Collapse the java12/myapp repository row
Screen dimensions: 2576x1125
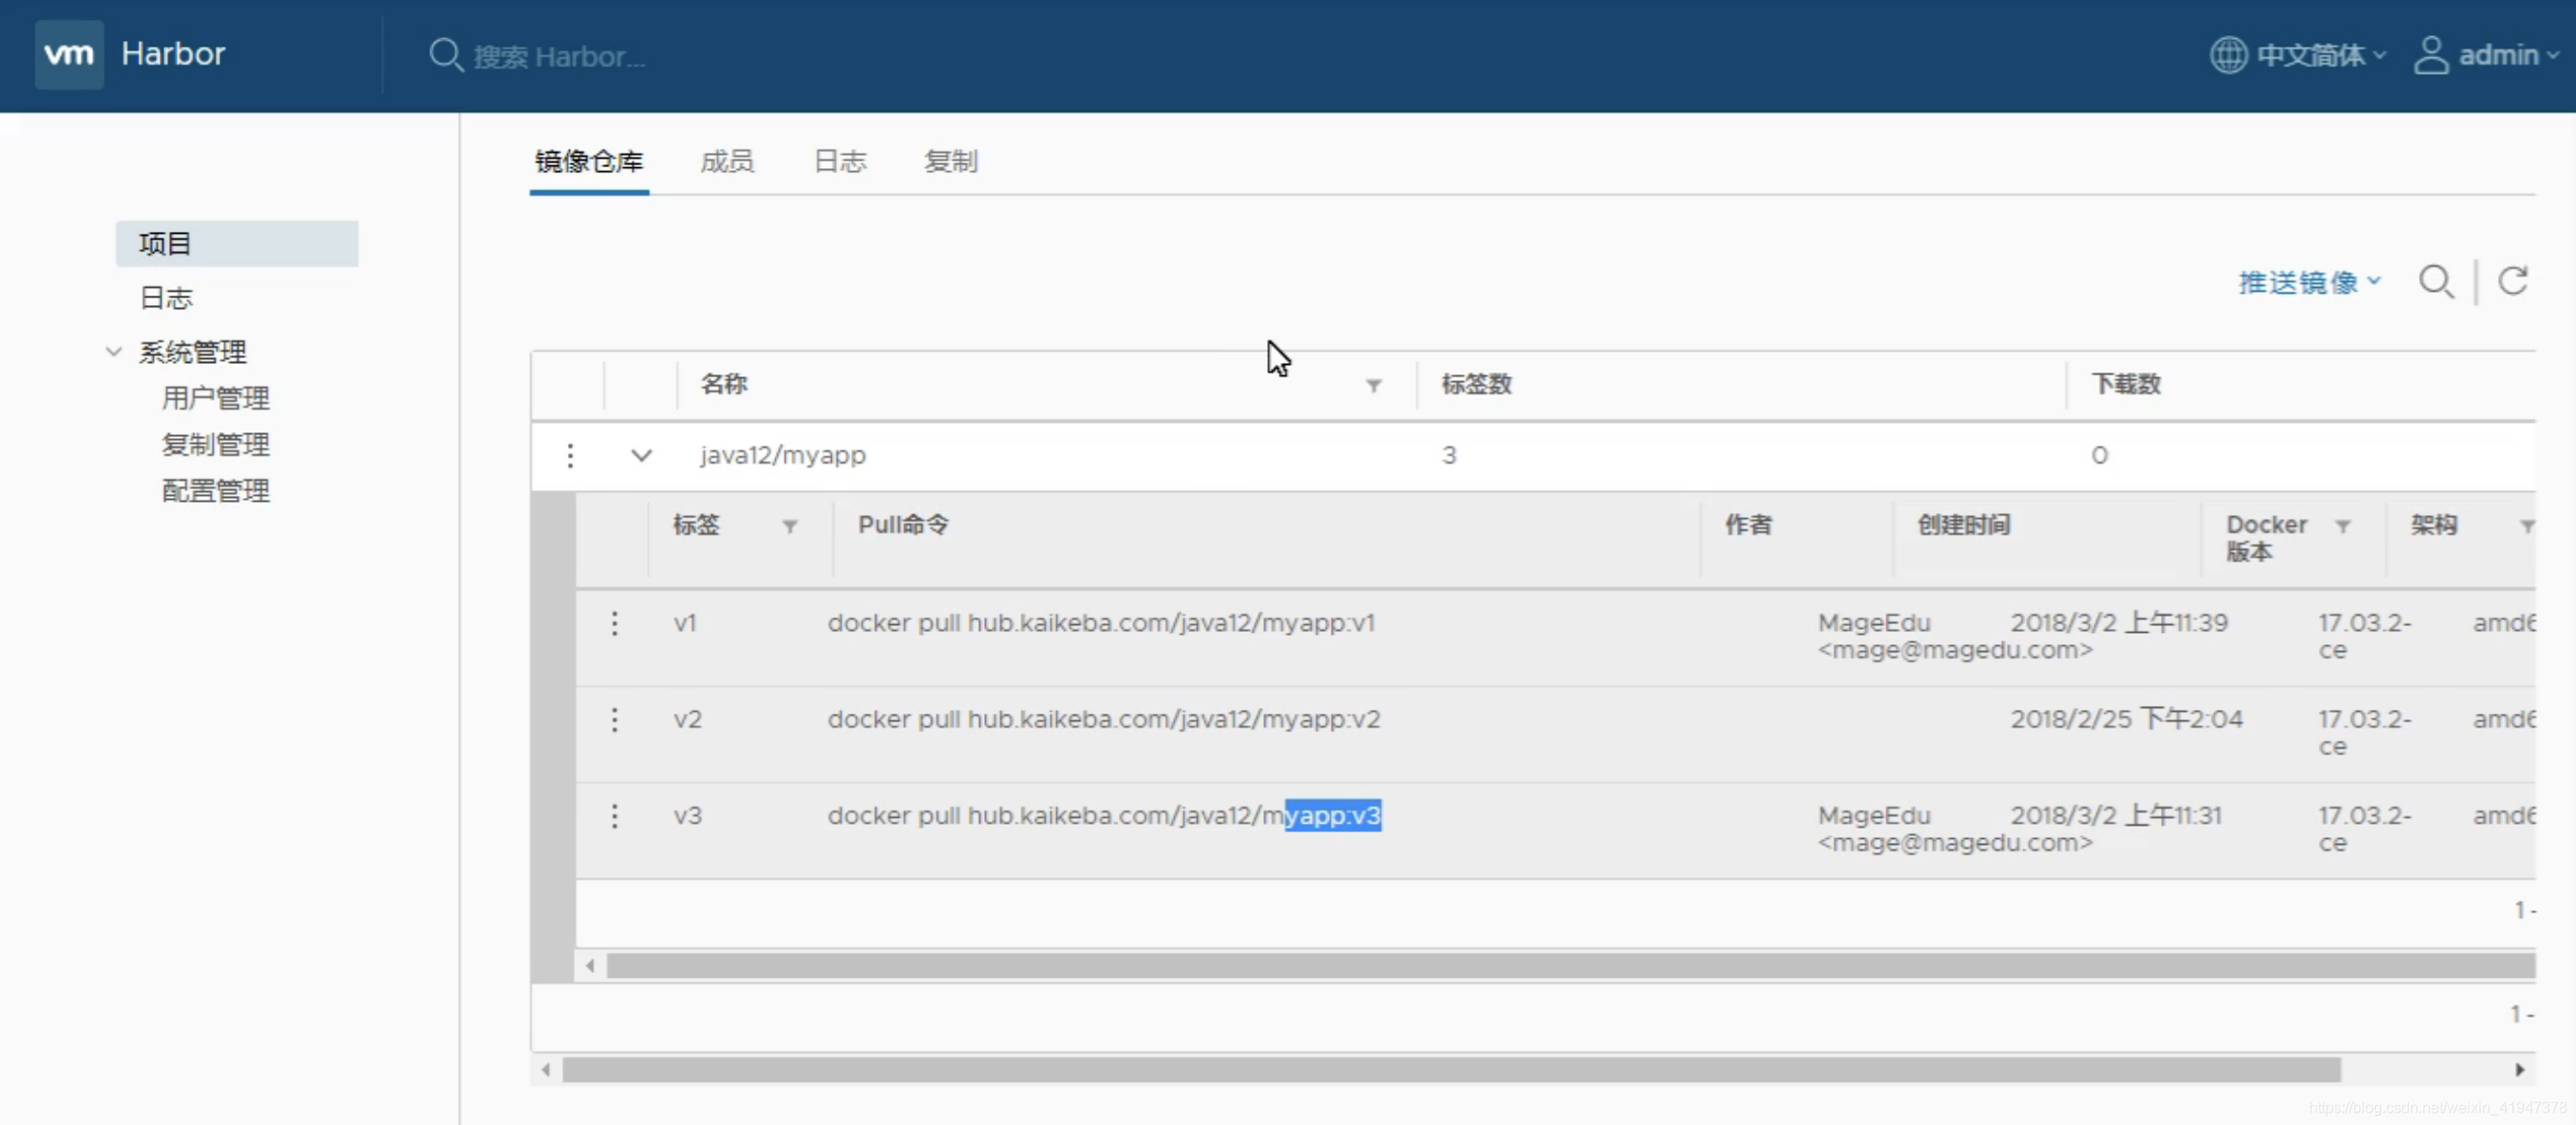(x=641, y=456)
